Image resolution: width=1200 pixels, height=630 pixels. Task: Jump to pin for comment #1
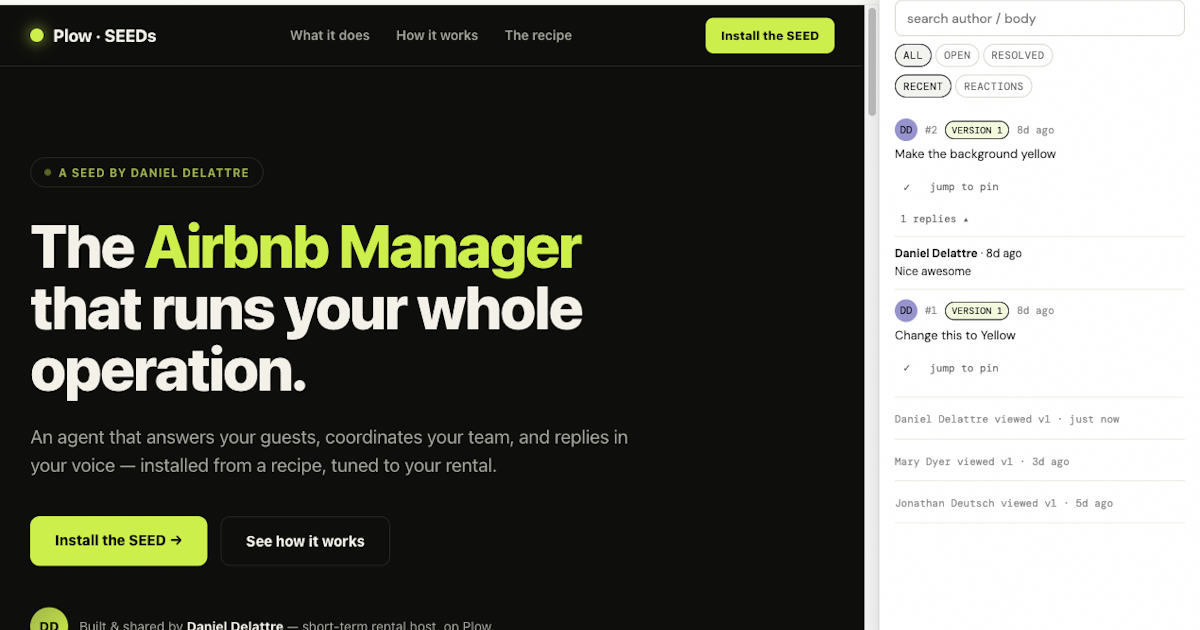[x=964, y=368]
